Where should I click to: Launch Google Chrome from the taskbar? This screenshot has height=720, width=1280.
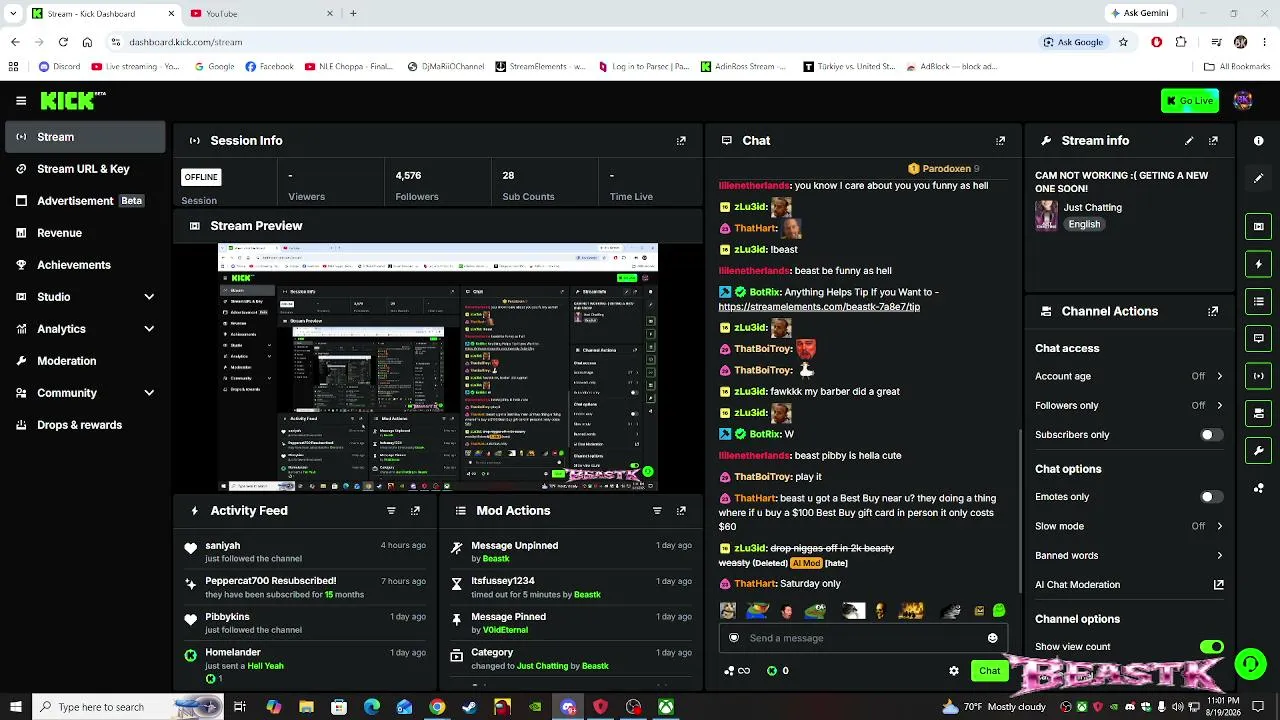coord(437,707)
